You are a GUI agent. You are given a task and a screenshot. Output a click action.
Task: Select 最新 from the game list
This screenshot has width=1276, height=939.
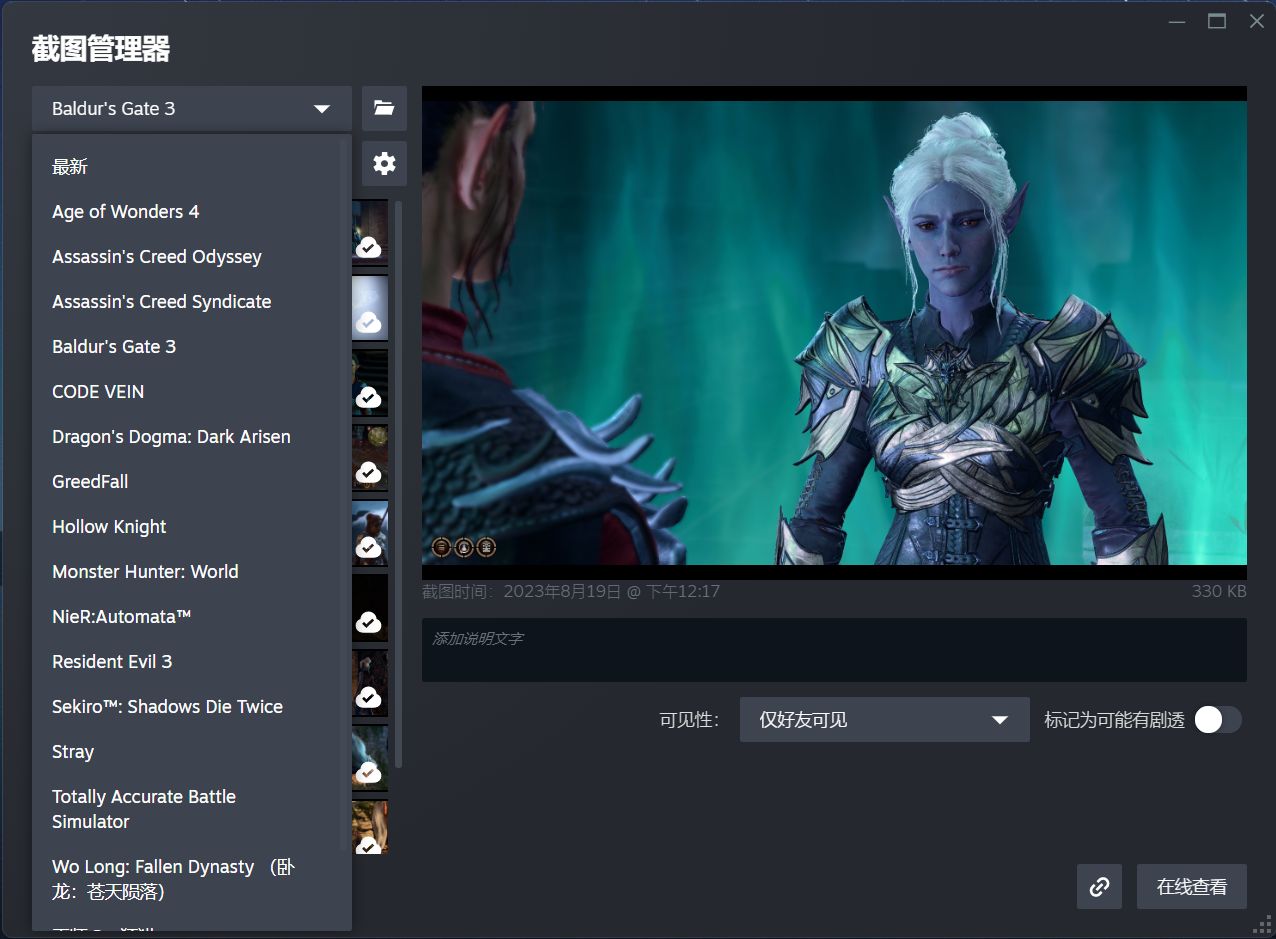(192, 167)
